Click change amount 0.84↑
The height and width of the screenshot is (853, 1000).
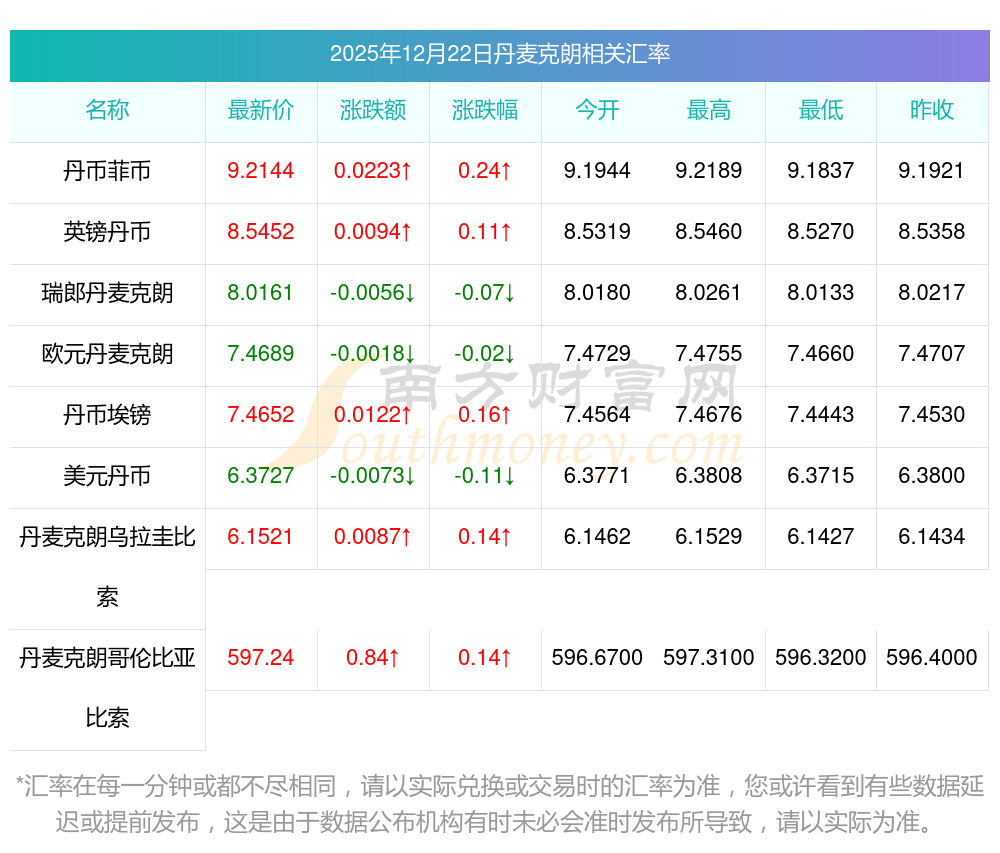pos(373,657)
